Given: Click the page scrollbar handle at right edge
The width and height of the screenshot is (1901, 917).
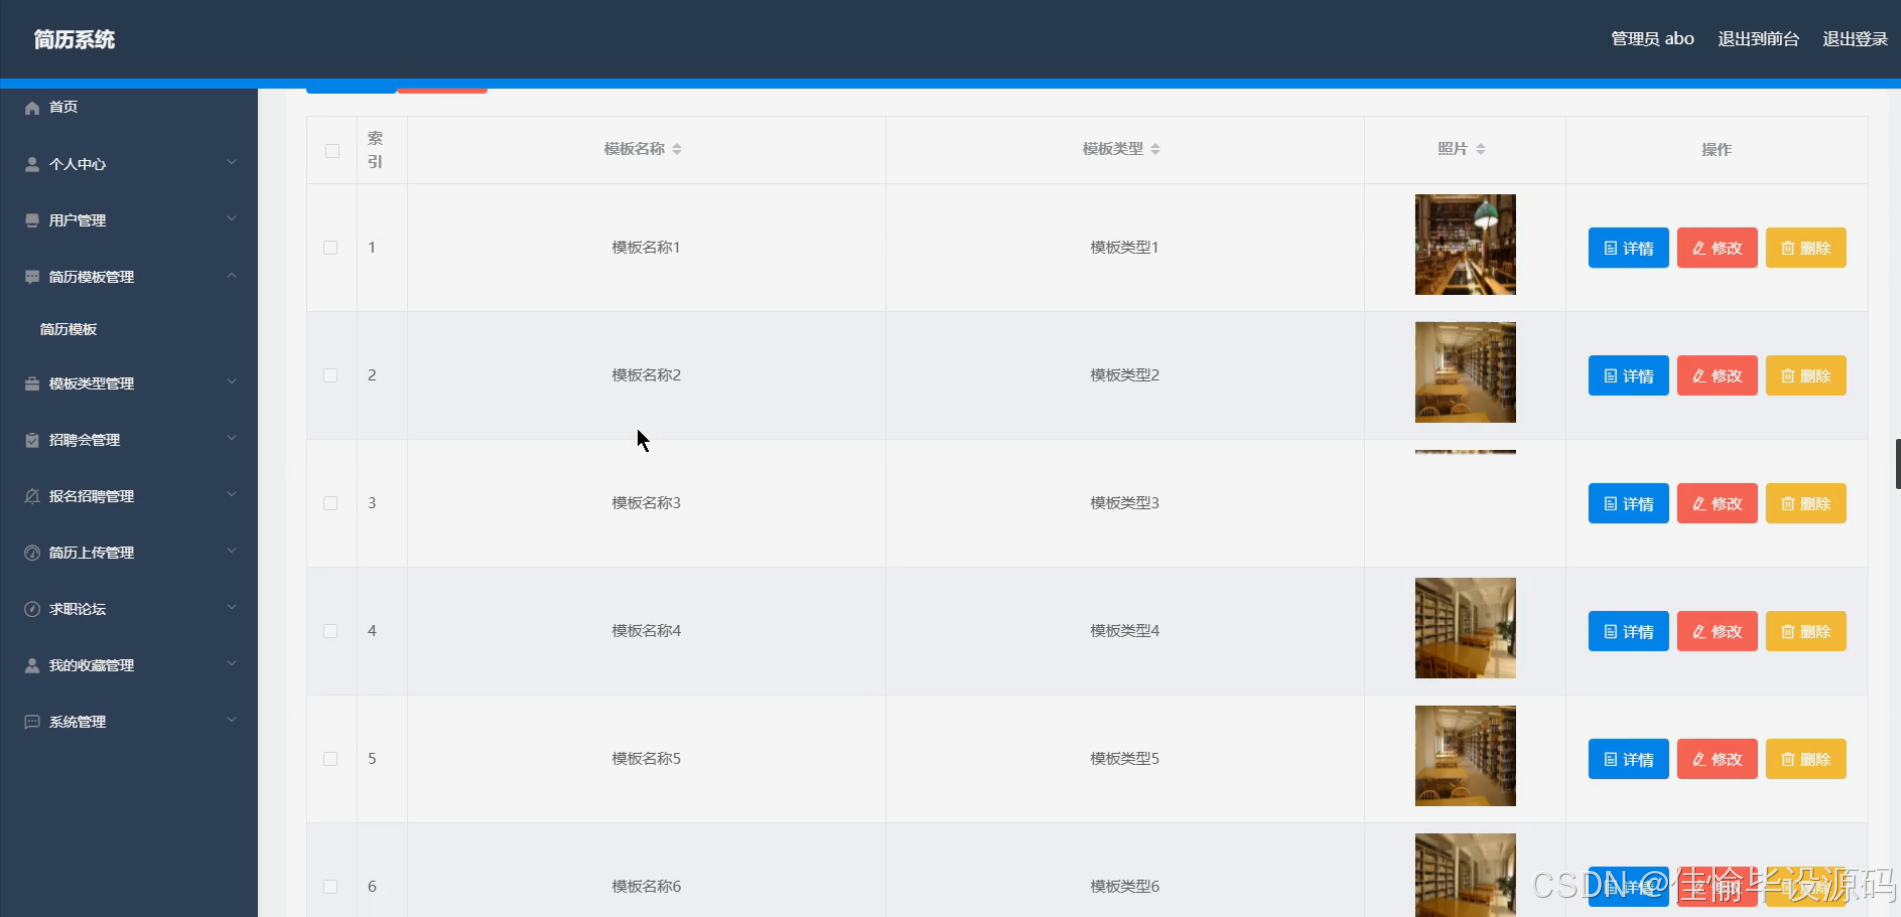Looking at the screenshot, I should (x=1898, y=463).
